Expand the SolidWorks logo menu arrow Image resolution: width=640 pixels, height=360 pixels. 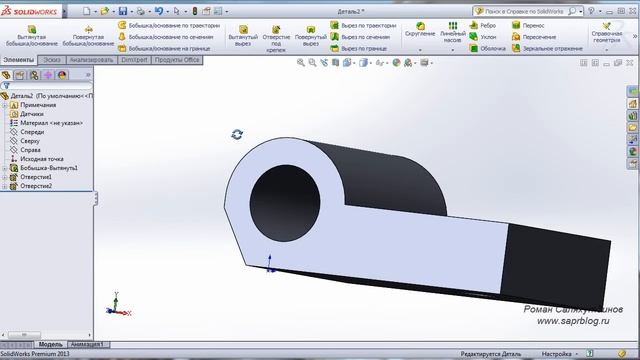tap(64, 11)
